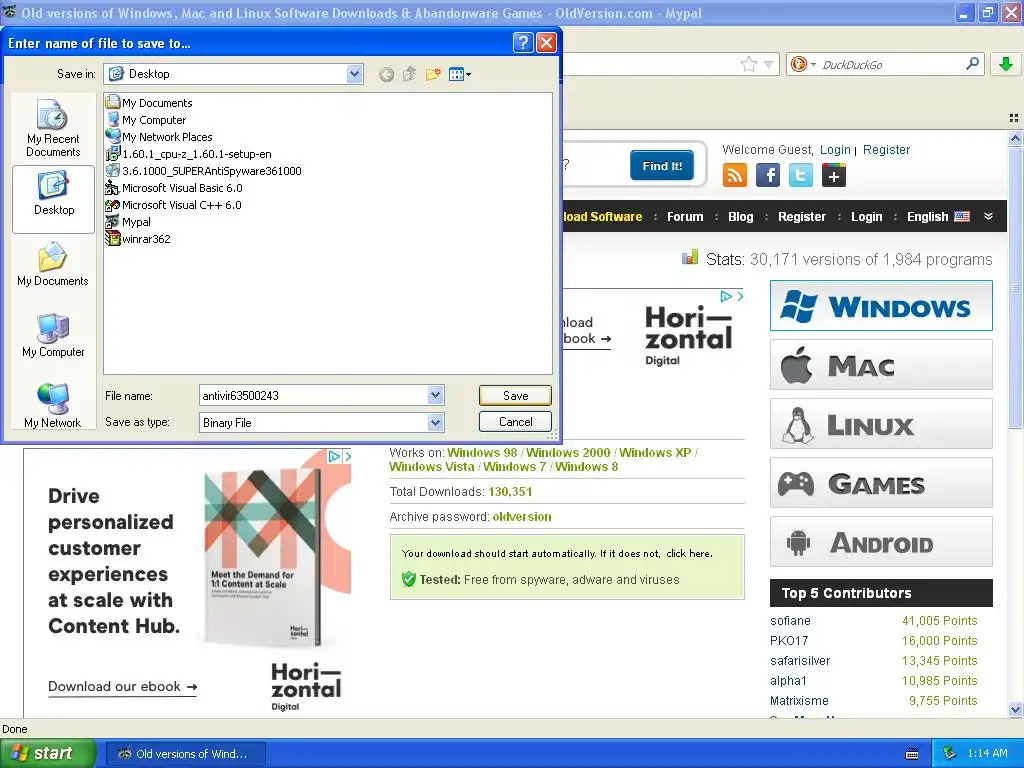Create a new folder in save dialog
The image size is (1024, 768).
point(432,74)
